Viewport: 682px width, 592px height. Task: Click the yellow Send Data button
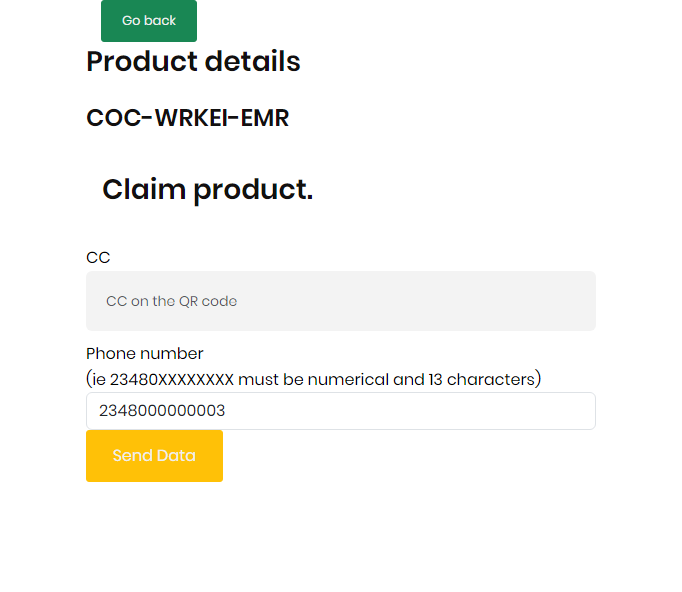(x=154, y=456)
